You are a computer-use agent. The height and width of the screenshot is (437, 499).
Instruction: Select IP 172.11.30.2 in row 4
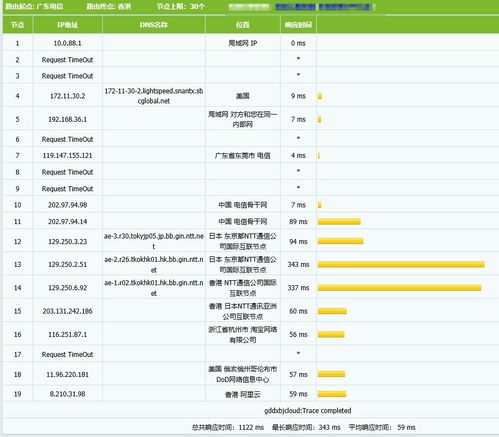(x=67, y=96)
